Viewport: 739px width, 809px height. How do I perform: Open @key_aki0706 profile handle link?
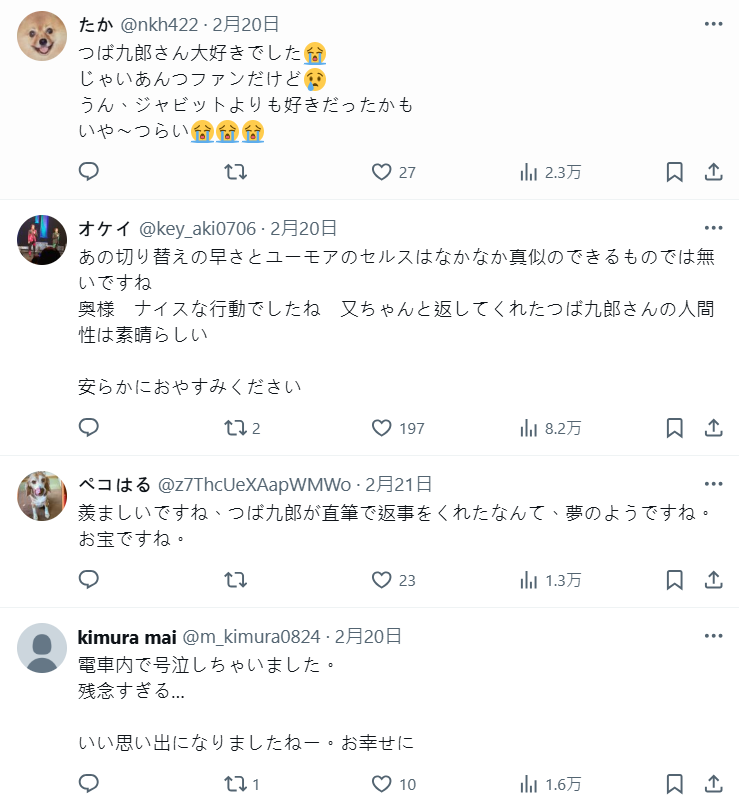(x=196, y=228)
